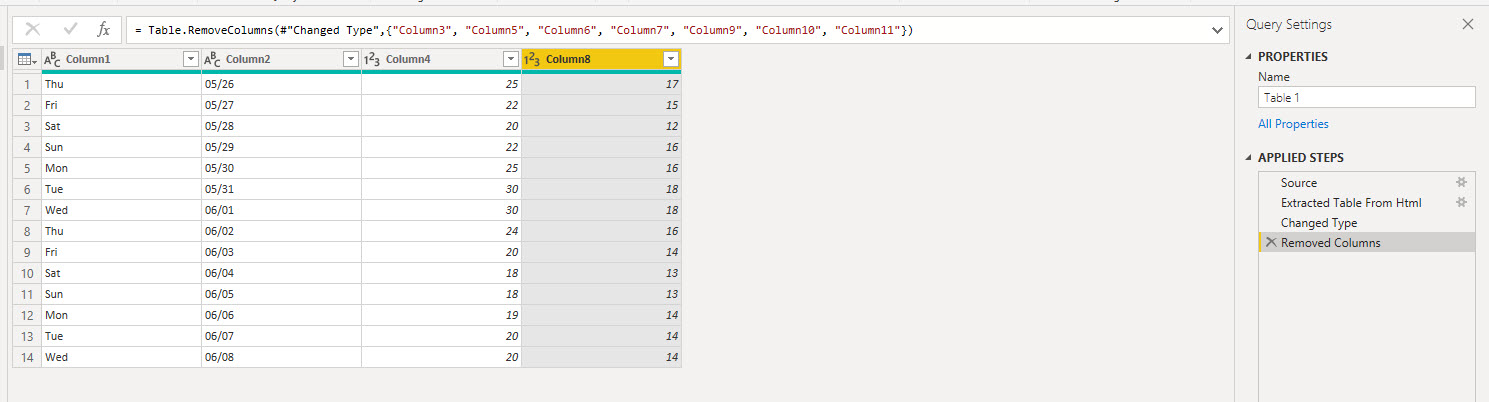
Task: Select Column2 header
Action: (281, 60)
